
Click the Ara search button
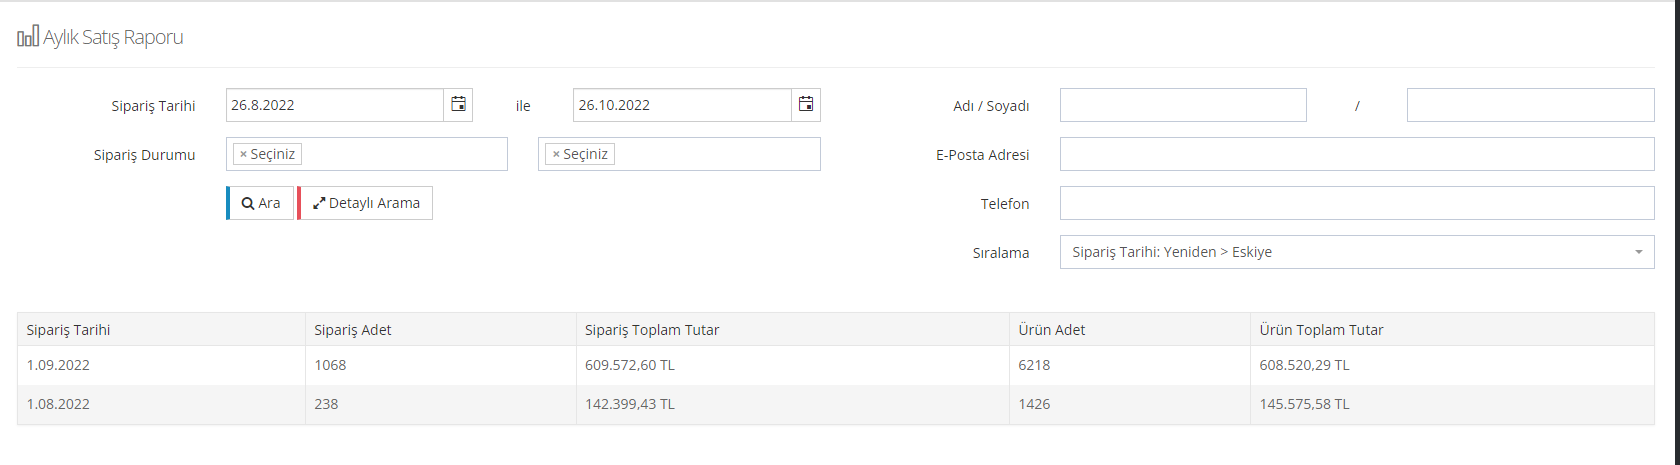(x=260, y=203)
